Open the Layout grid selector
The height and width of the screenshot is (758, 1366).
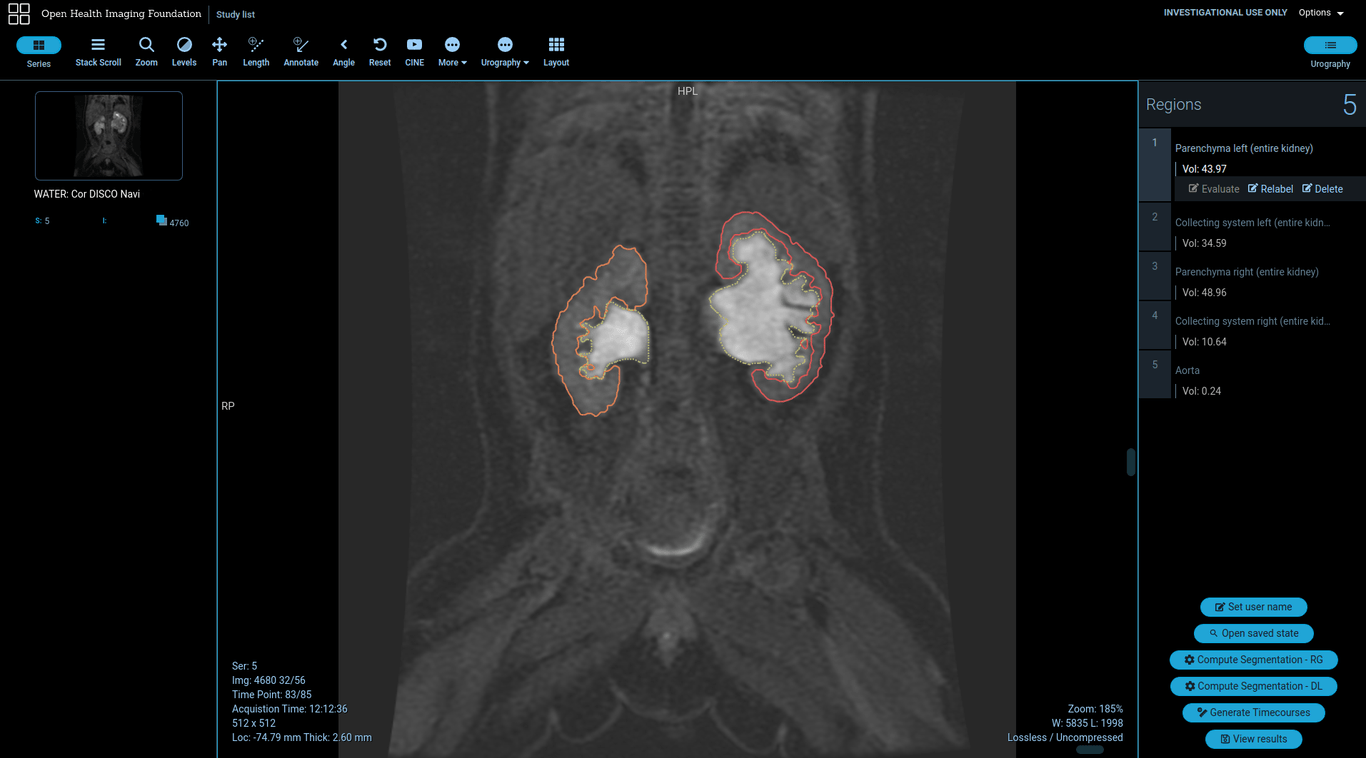coord(556,51)
